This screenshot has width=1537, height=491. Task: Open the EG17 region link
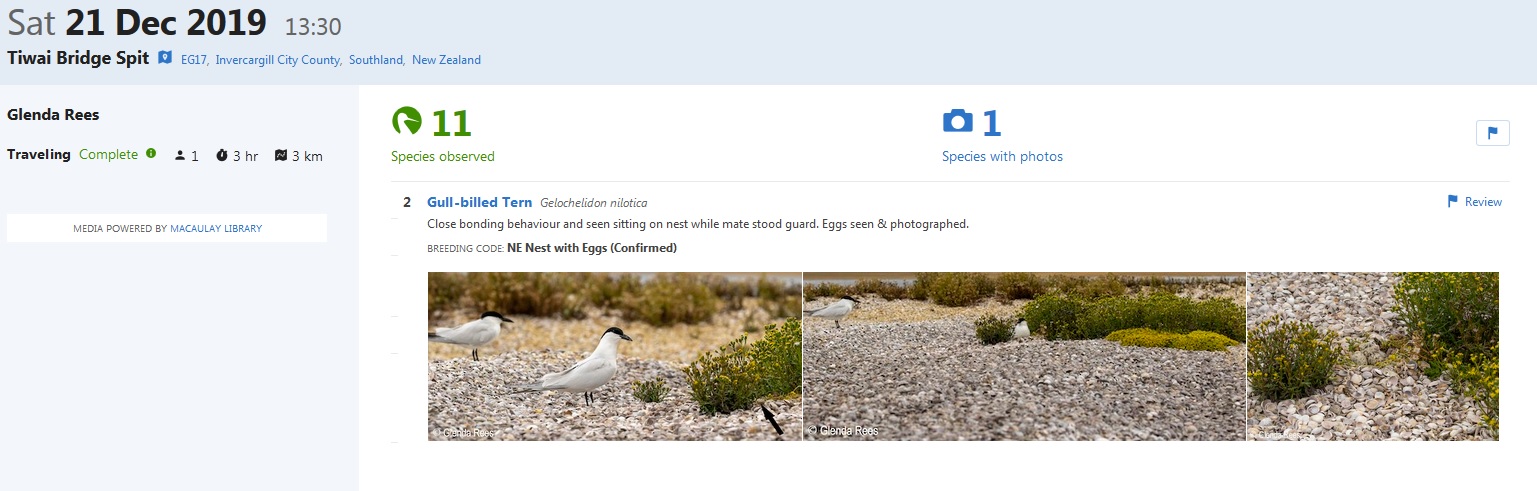coord(194,60)
